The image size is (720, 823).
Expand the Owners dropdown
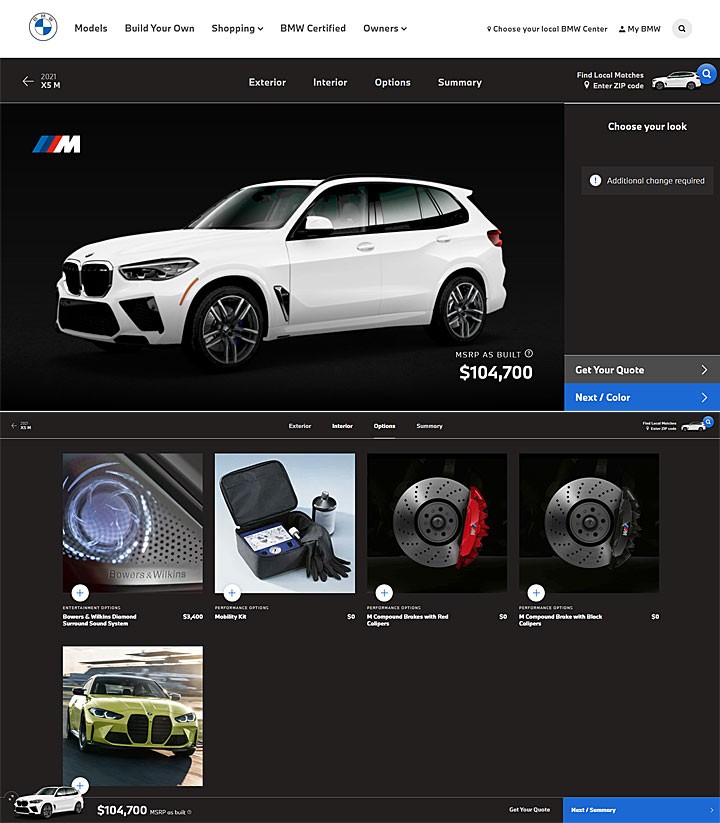(385, 28)
